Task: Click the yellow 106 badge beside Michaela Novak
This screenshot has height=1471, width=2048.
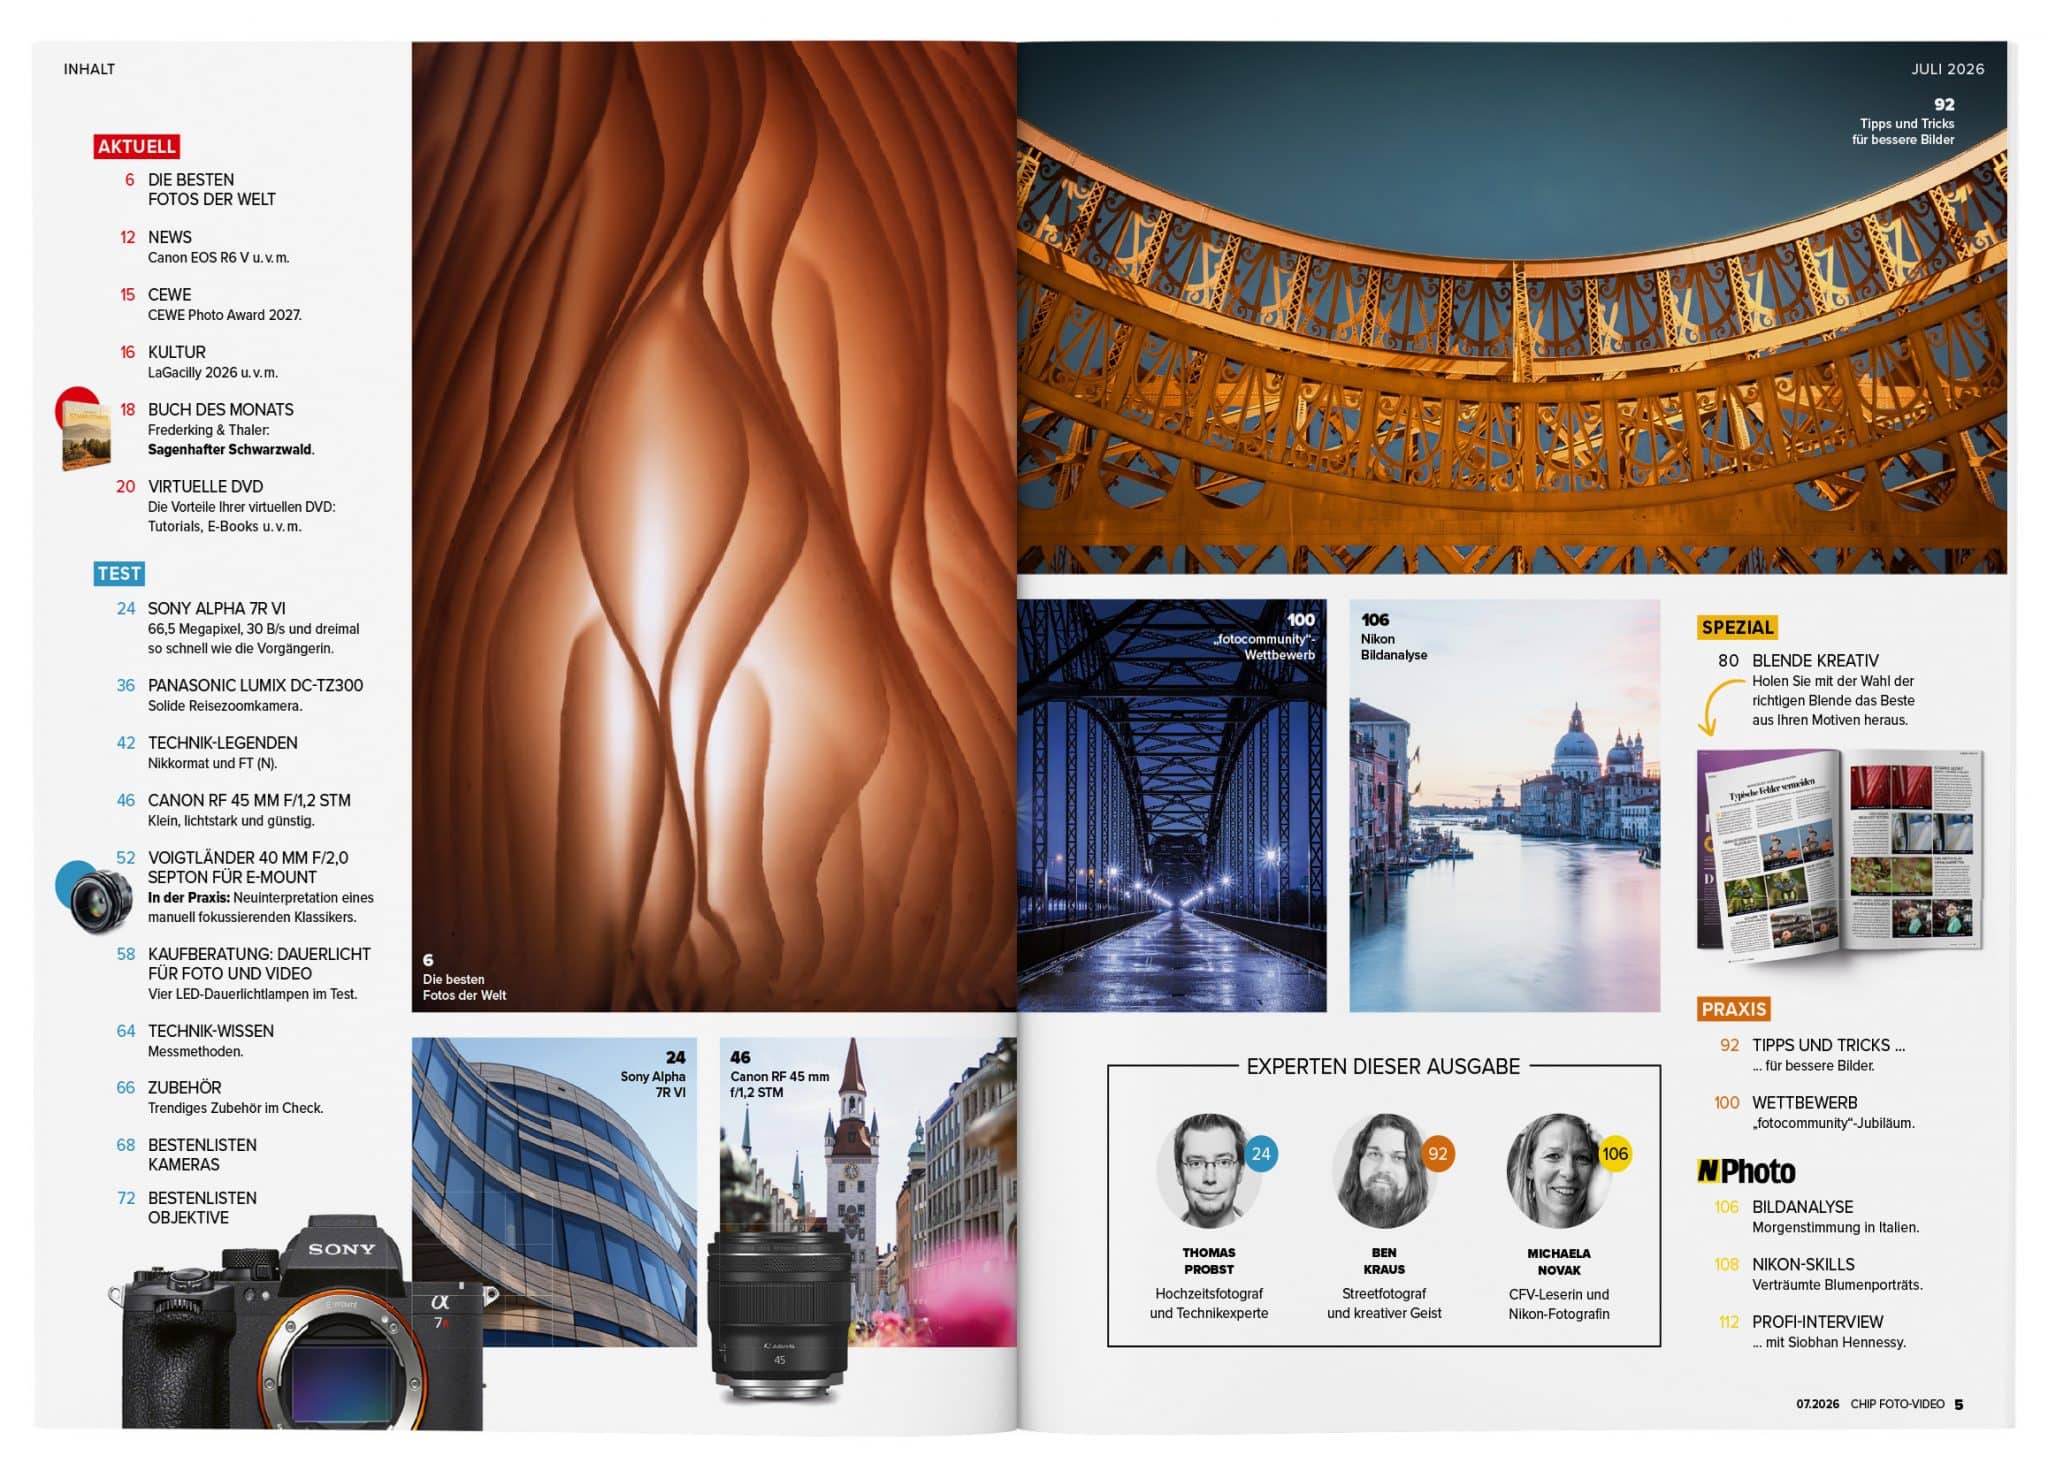Action: coord(1615,1153)
